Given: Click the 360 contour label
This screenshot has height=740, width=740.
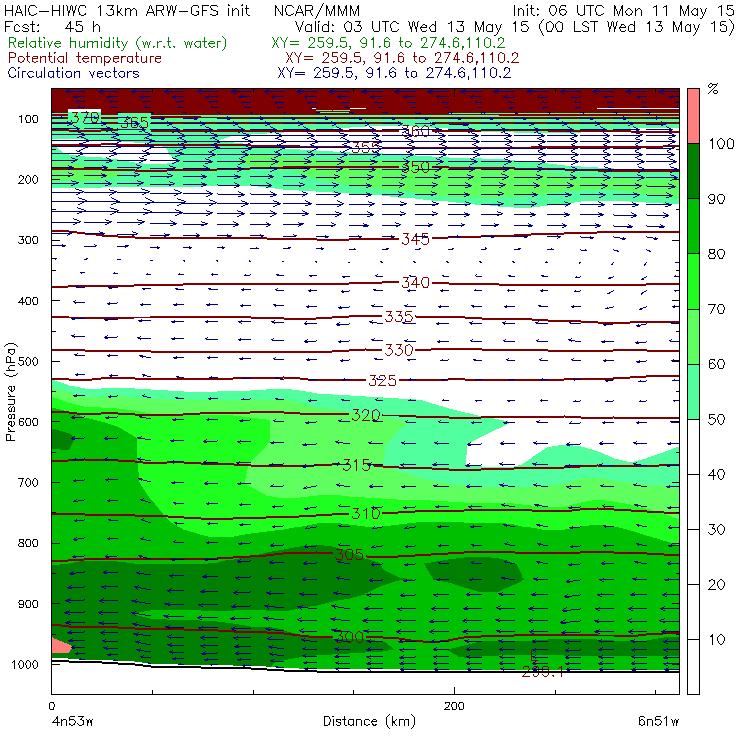Looking at the screenshot, I should click(415, 131).
